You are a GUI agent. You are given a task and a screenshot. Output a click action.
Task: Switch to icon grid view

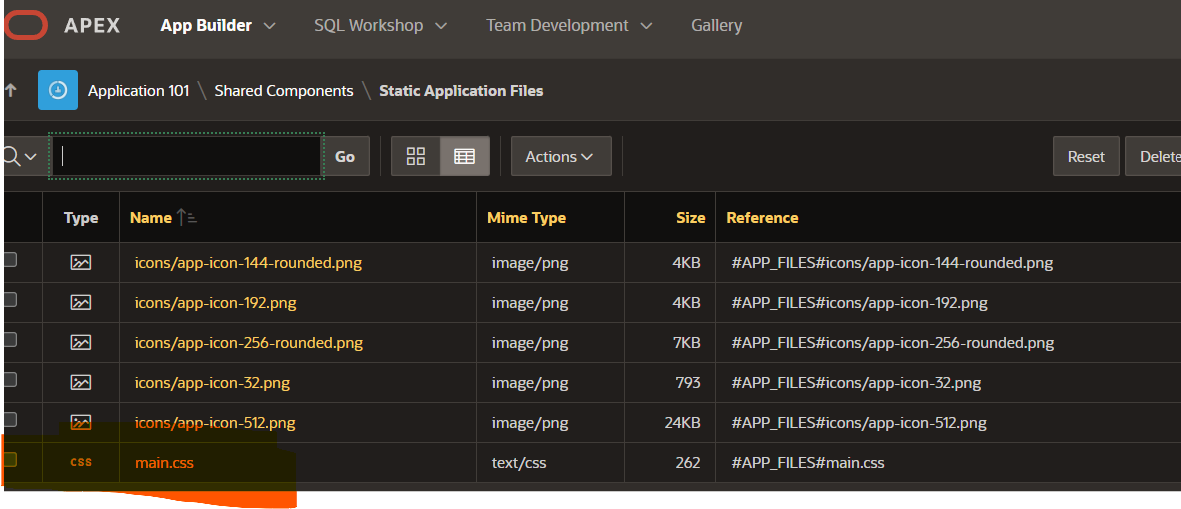[x=416, y=156]
